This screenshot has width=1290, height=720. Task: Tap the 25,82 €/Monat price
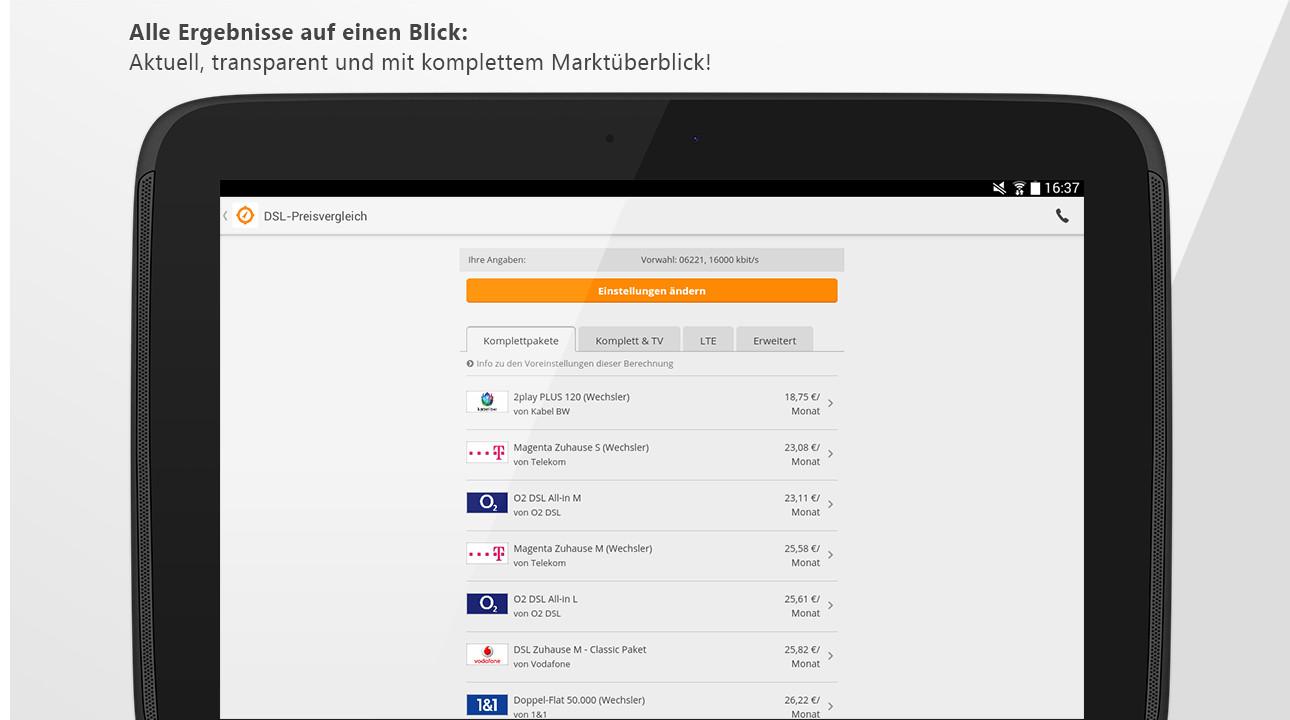pyautogui.click(x=802, y=656)
